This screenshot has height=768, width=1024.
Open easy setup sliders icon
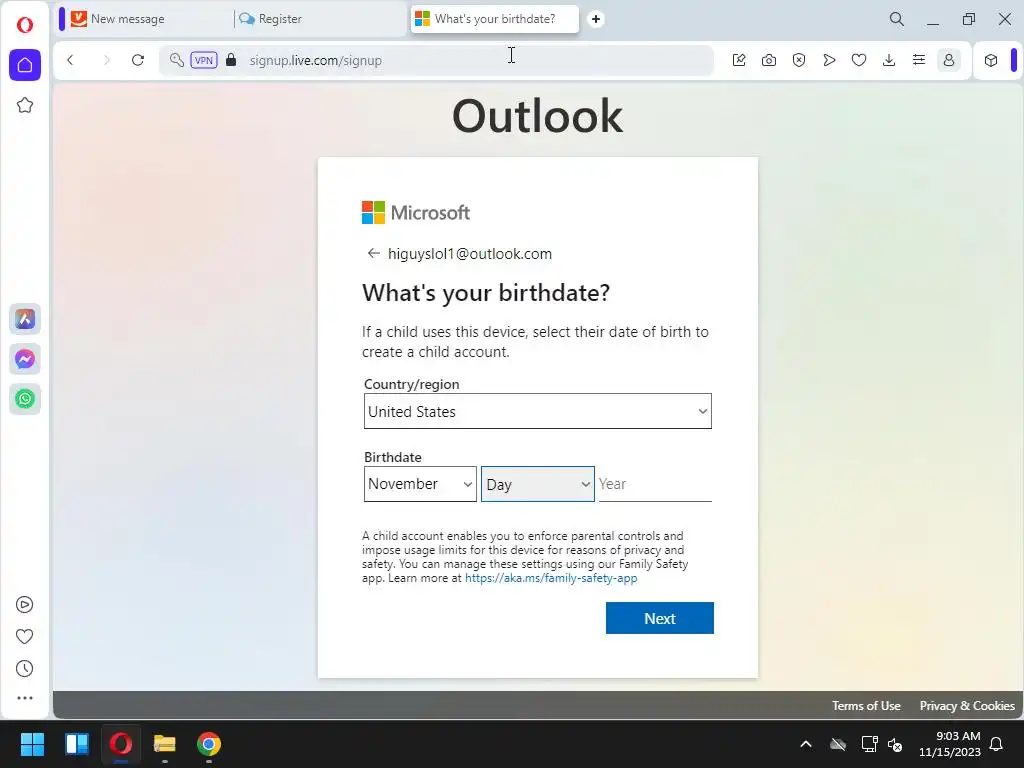click(x=919, y=60)
